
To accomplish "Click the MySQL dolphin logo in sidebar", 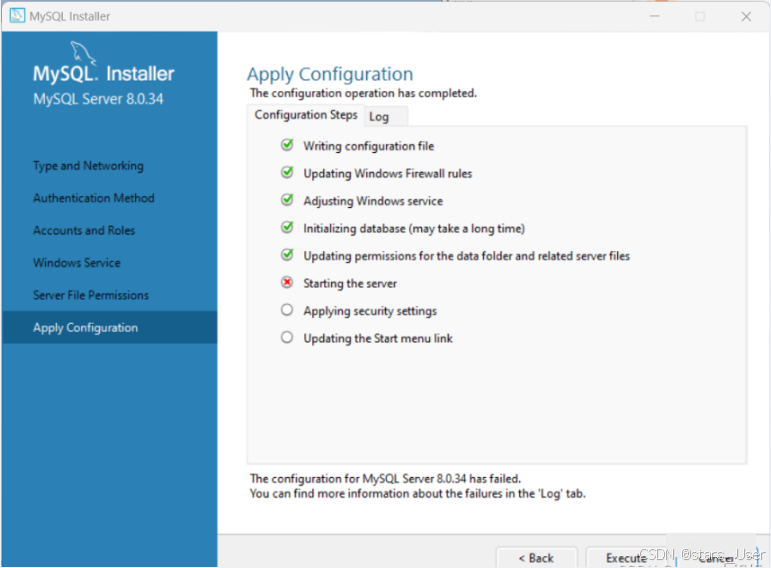I will point(83,53).
